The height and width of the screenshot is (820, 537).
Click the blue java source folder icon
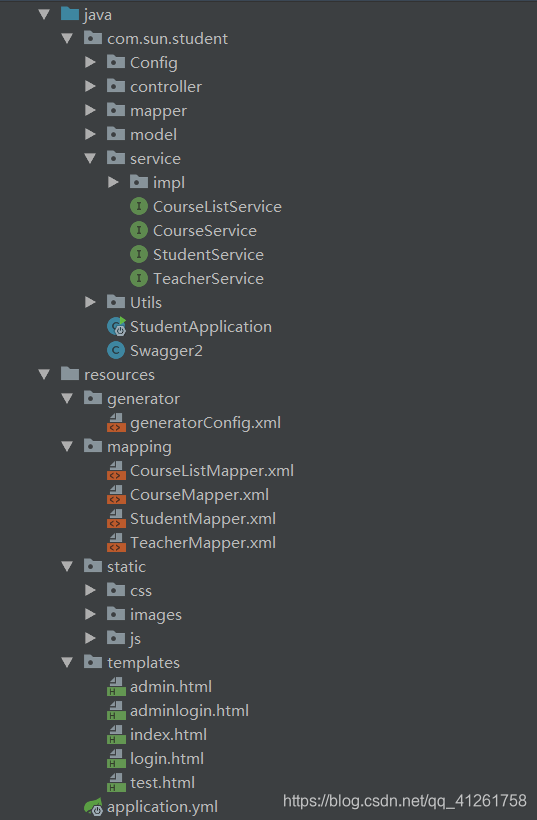[70, 14]
